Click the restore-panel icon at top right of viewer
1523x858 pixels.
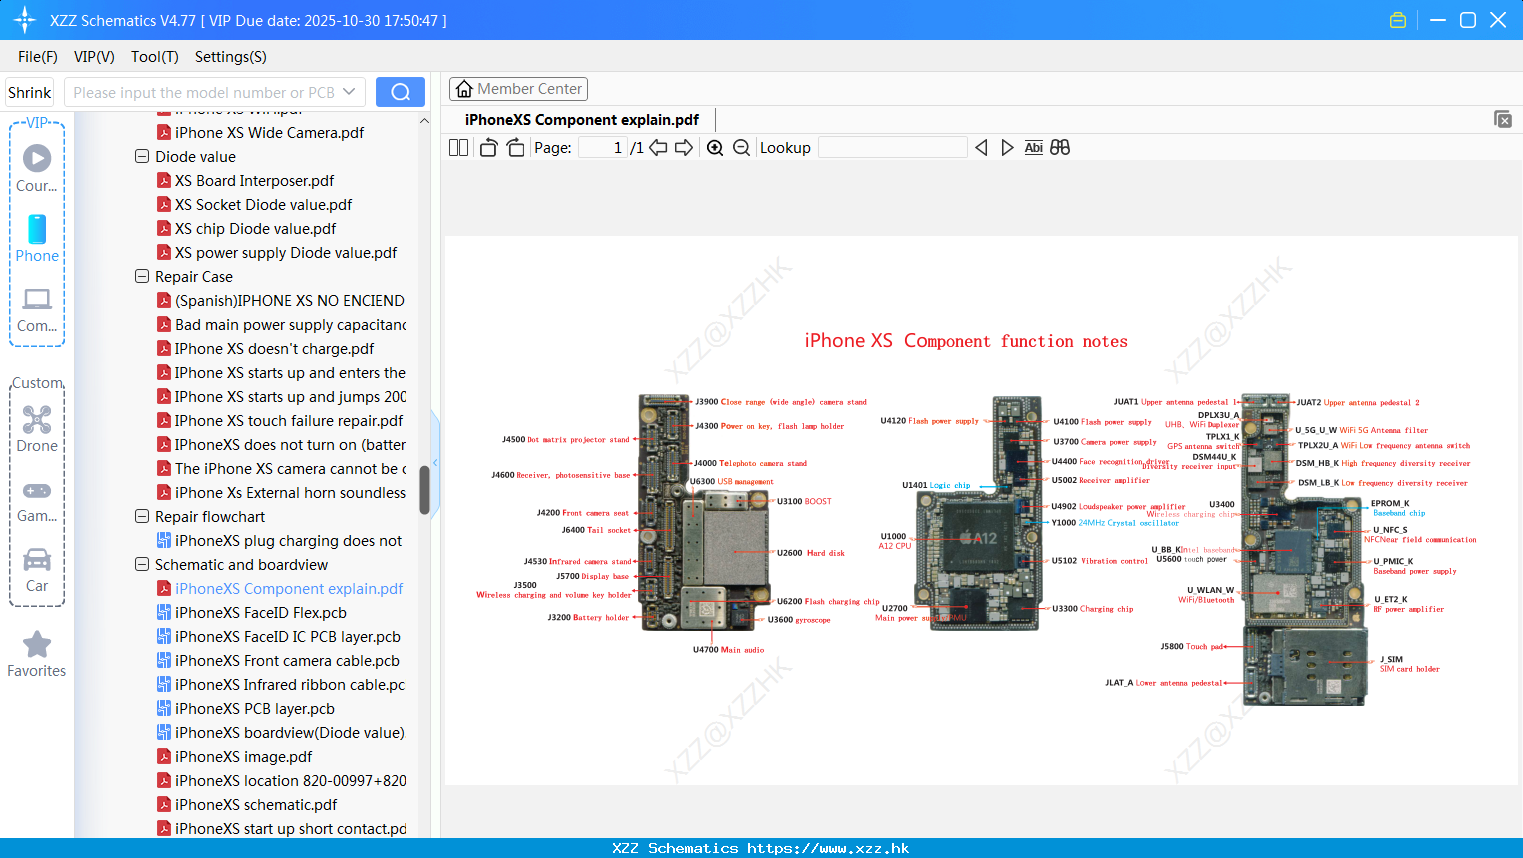[x=1503, y=119]
